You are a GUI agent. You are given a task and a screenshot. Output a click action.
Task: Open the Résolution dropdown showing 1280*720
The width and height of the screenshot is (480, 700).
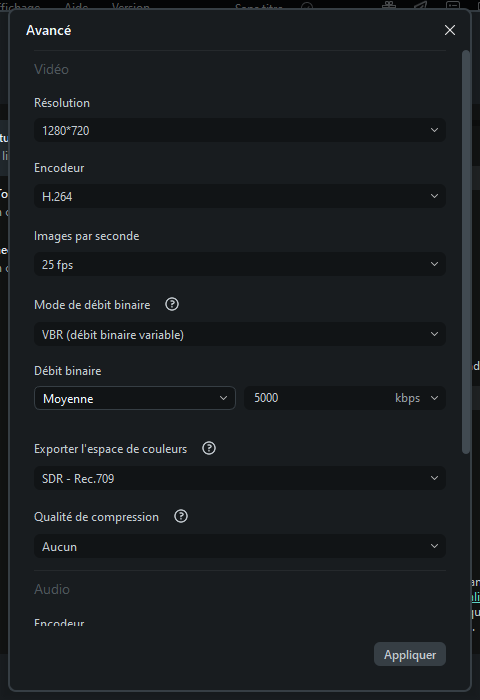coord(240,130)
